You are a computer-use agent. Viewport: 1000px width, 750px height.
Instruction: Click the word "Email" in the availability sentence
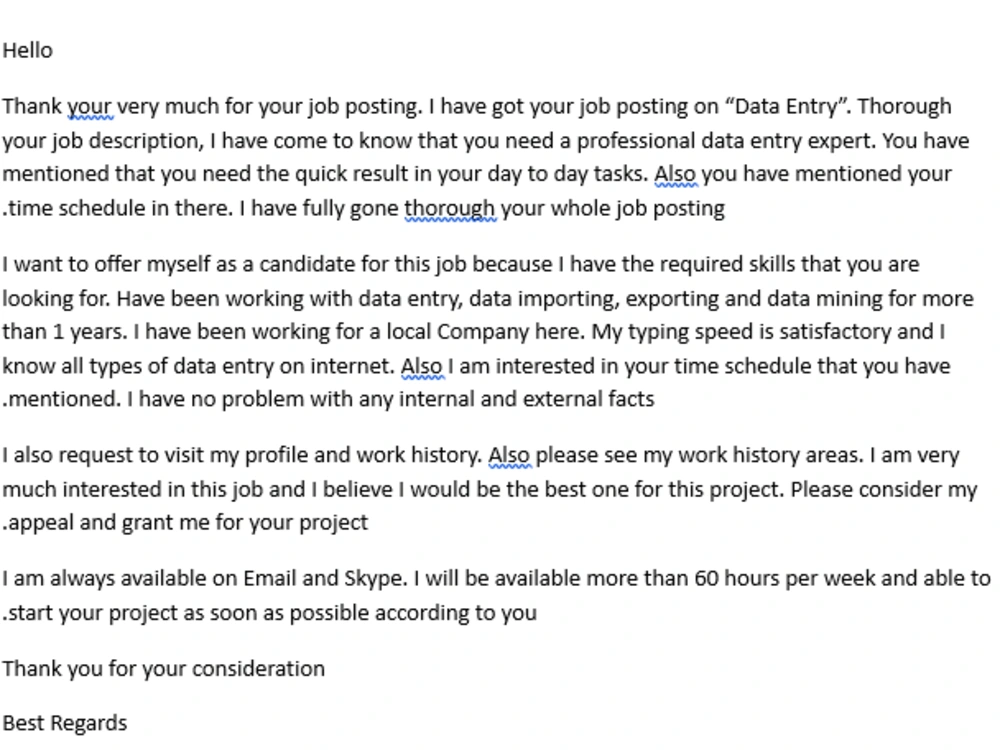pos(270,578)
